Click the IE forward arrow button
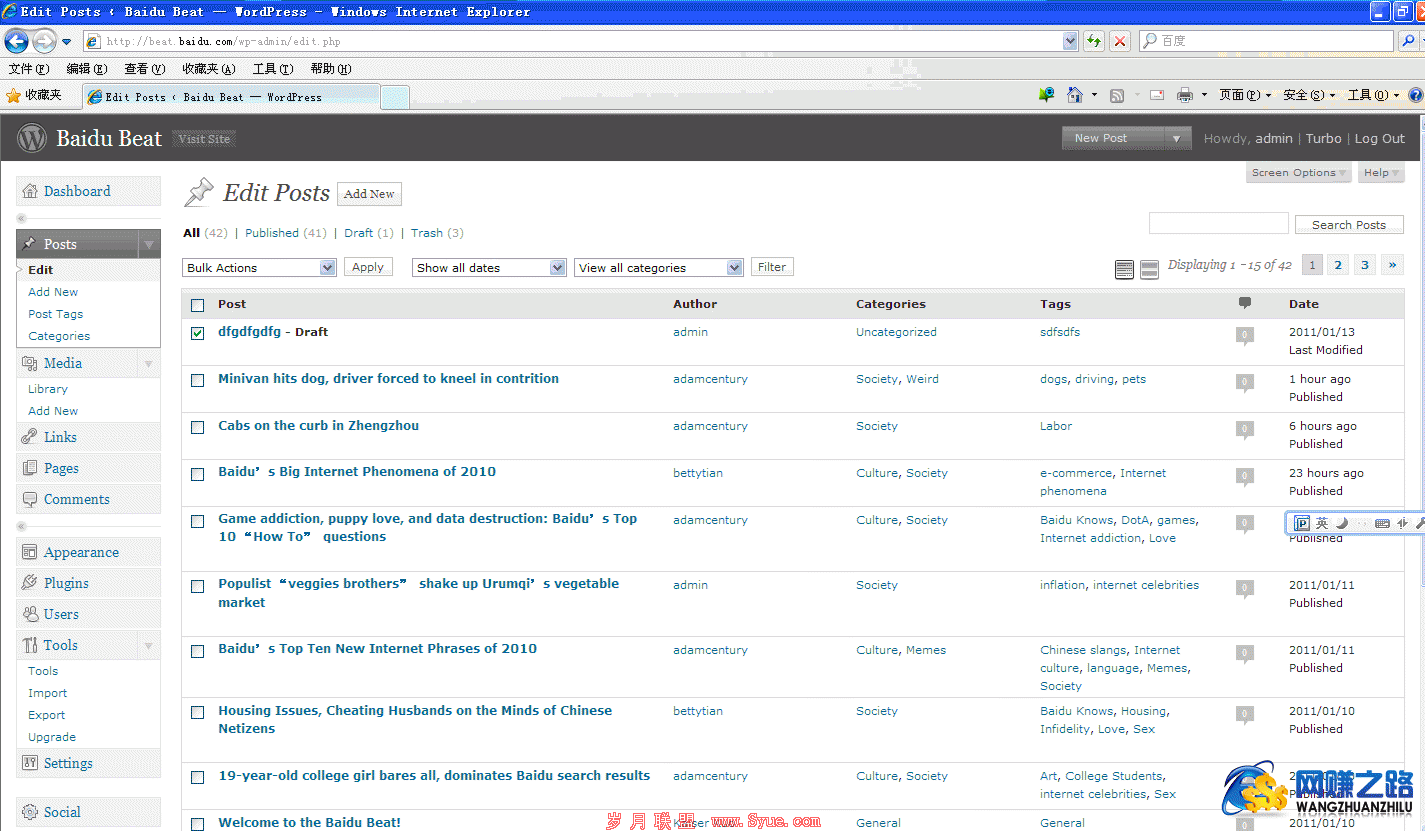Screen dimensions: 1425x831 (44, 41)
